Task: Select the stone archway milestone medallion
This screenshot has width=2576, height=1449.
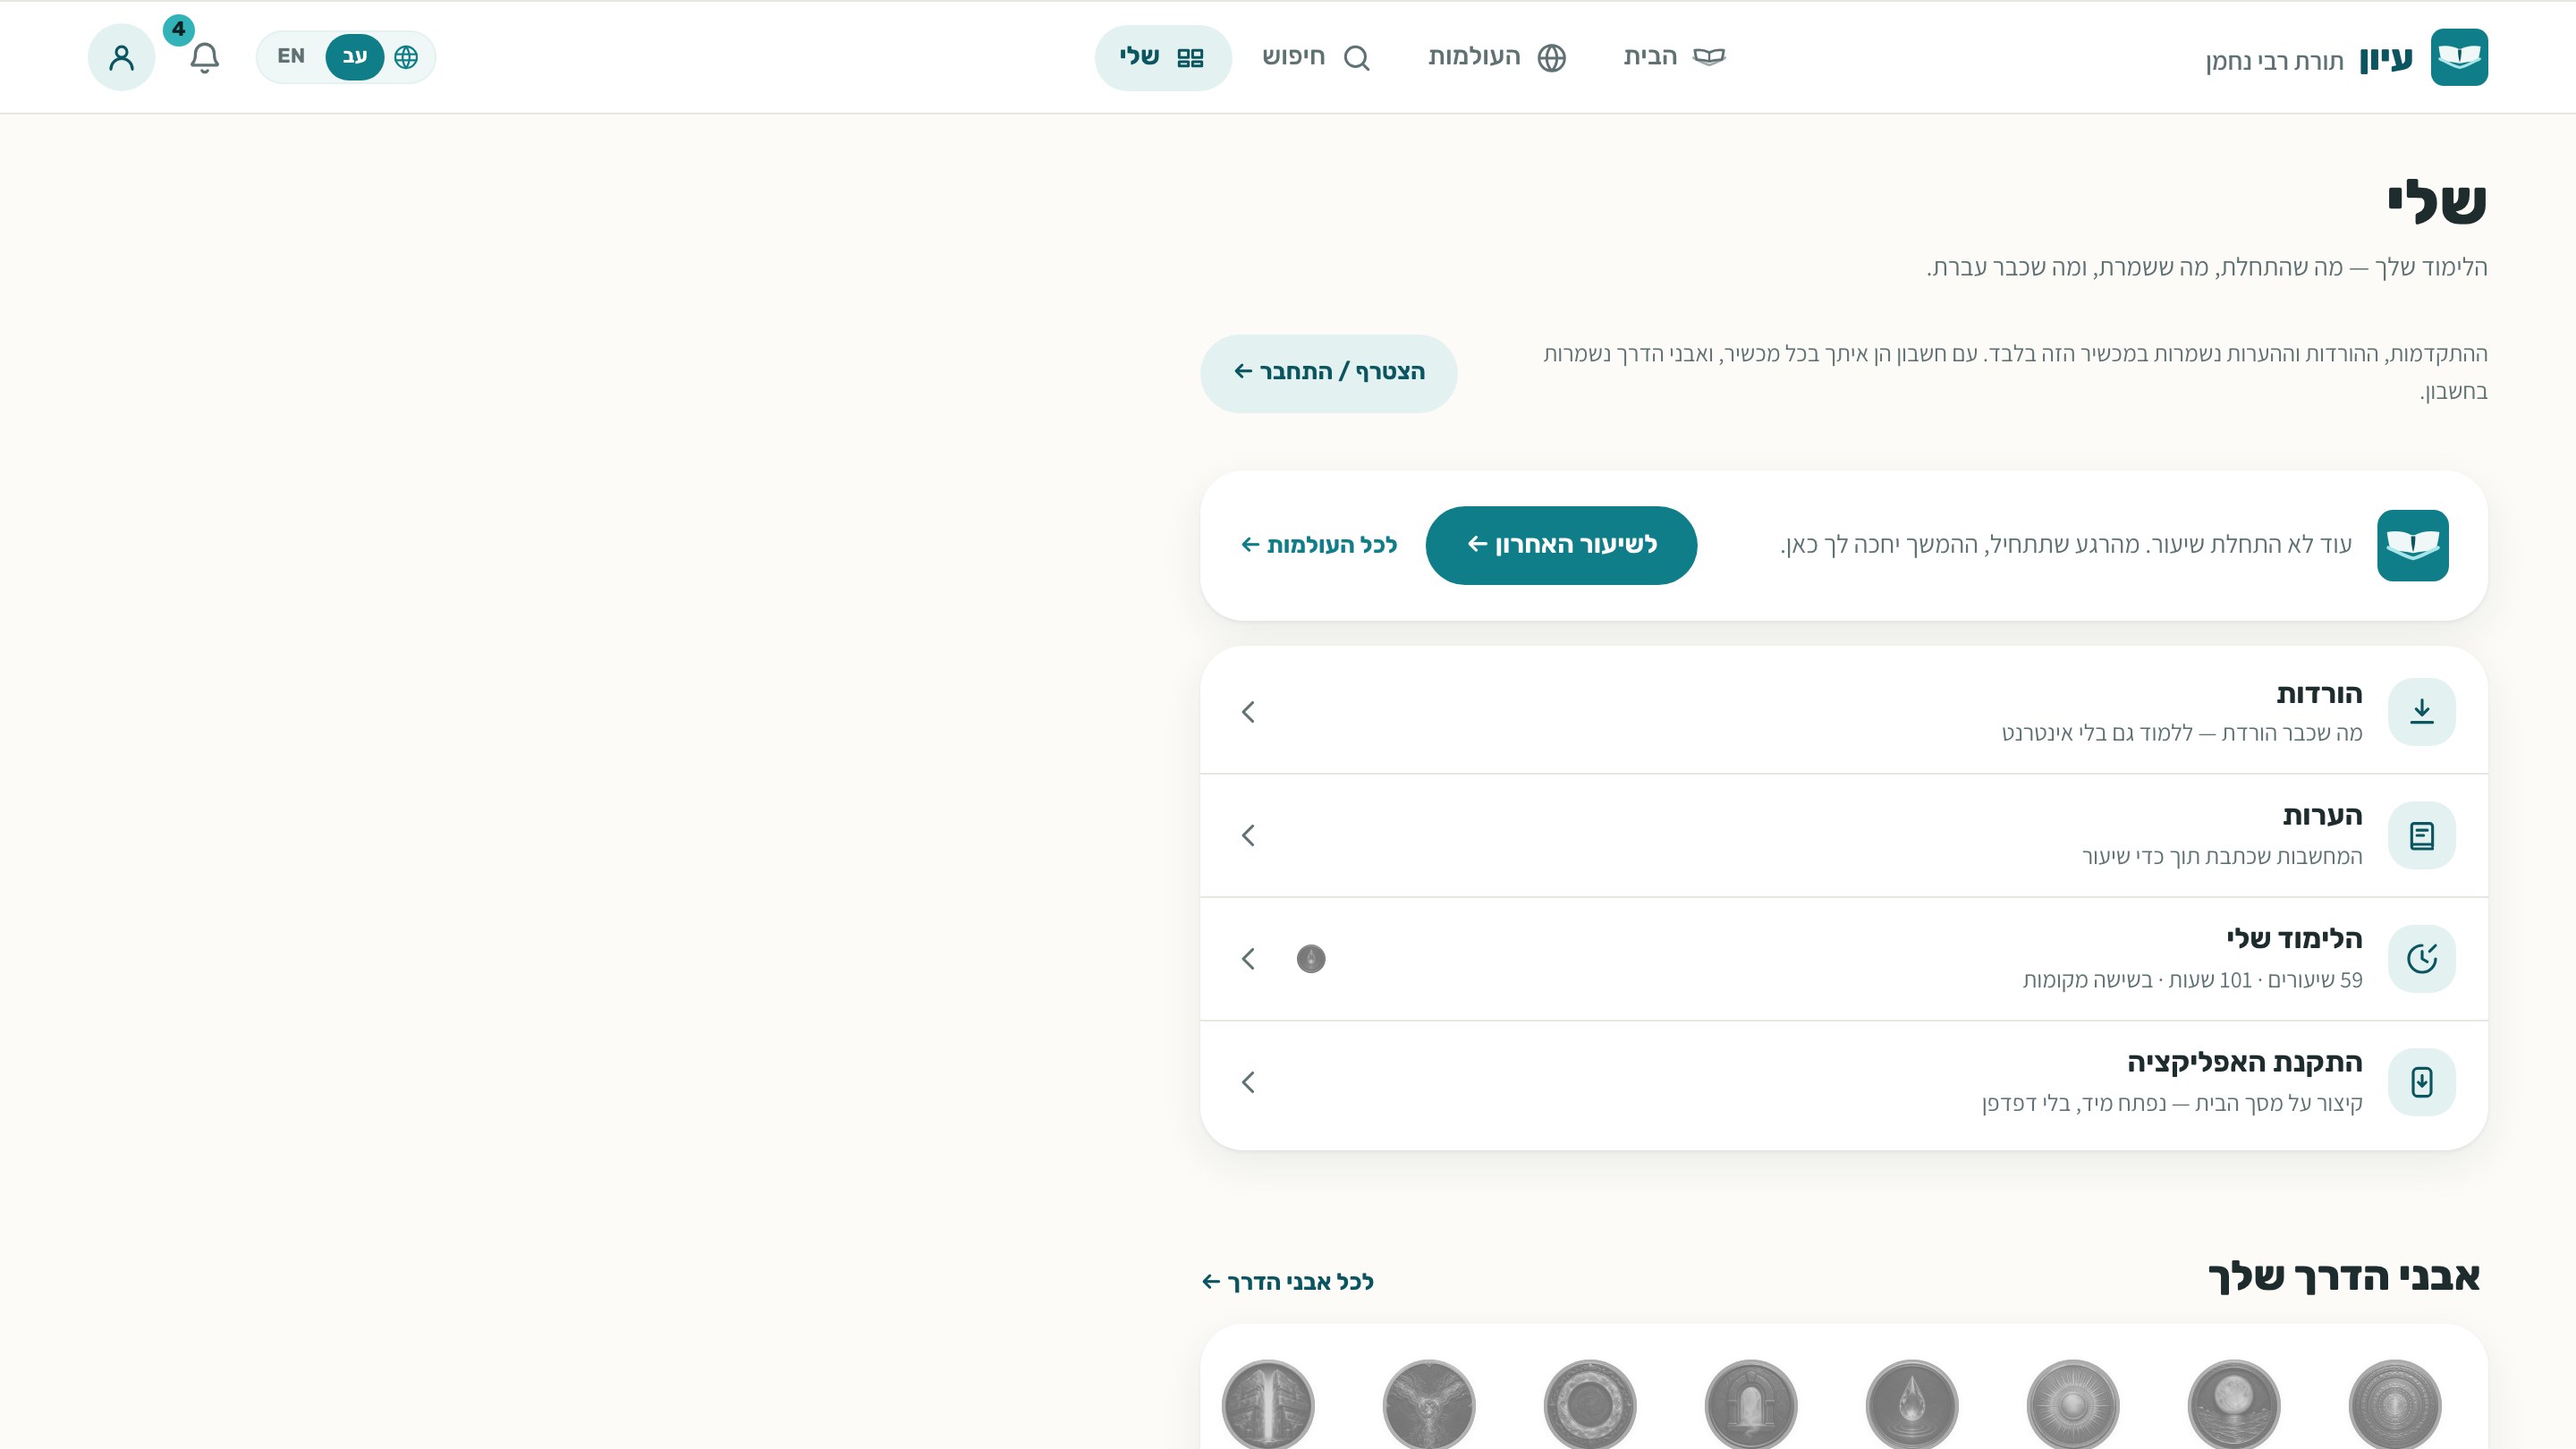Action: (x=1750, y=1404)
